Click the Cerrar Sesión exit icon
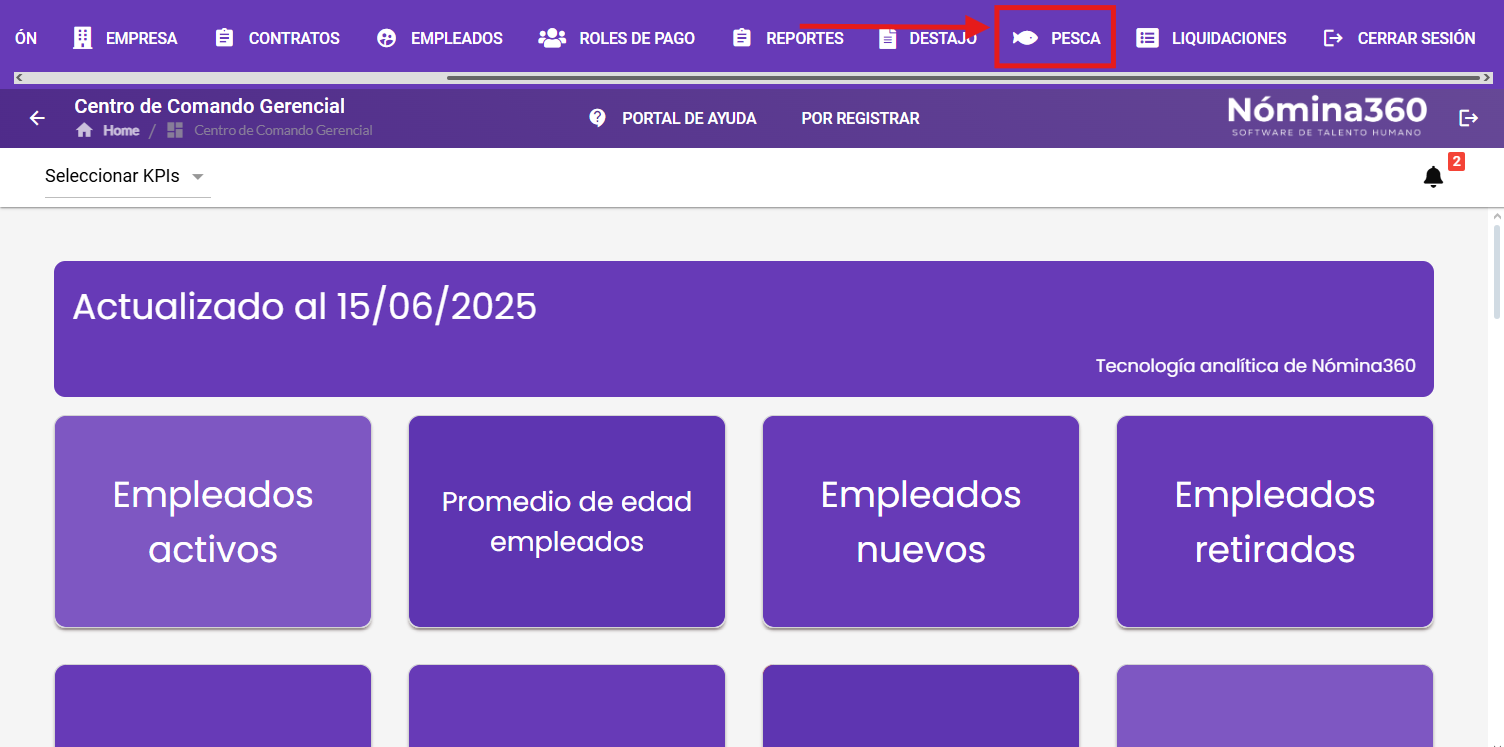This screenshot has width=1504, height=747. pos(1333,38)
